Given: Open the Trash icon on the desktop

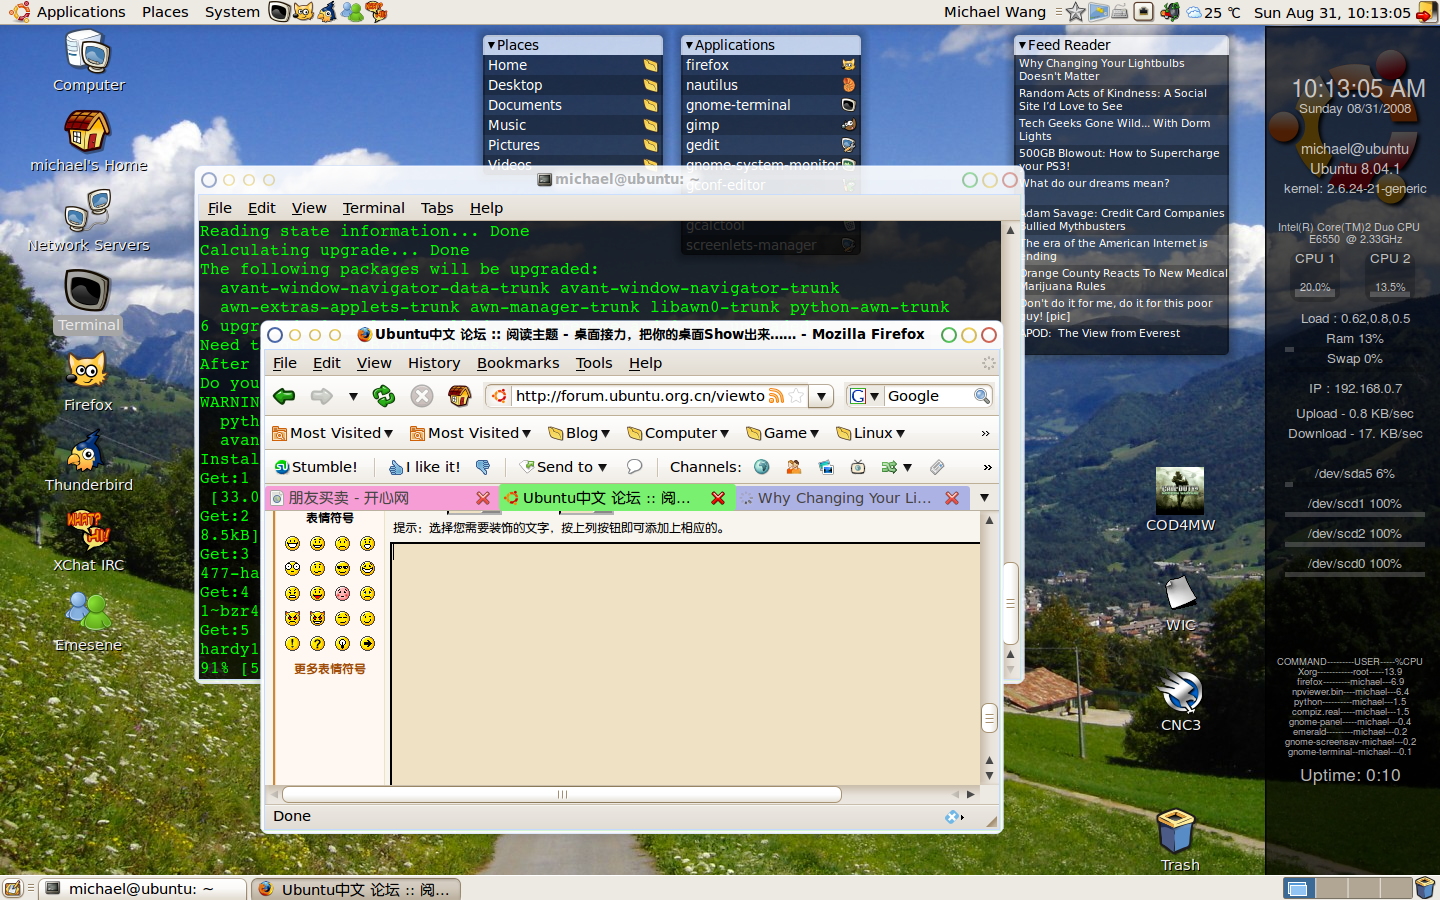Looking at the screenshot, I should 1179,840.
